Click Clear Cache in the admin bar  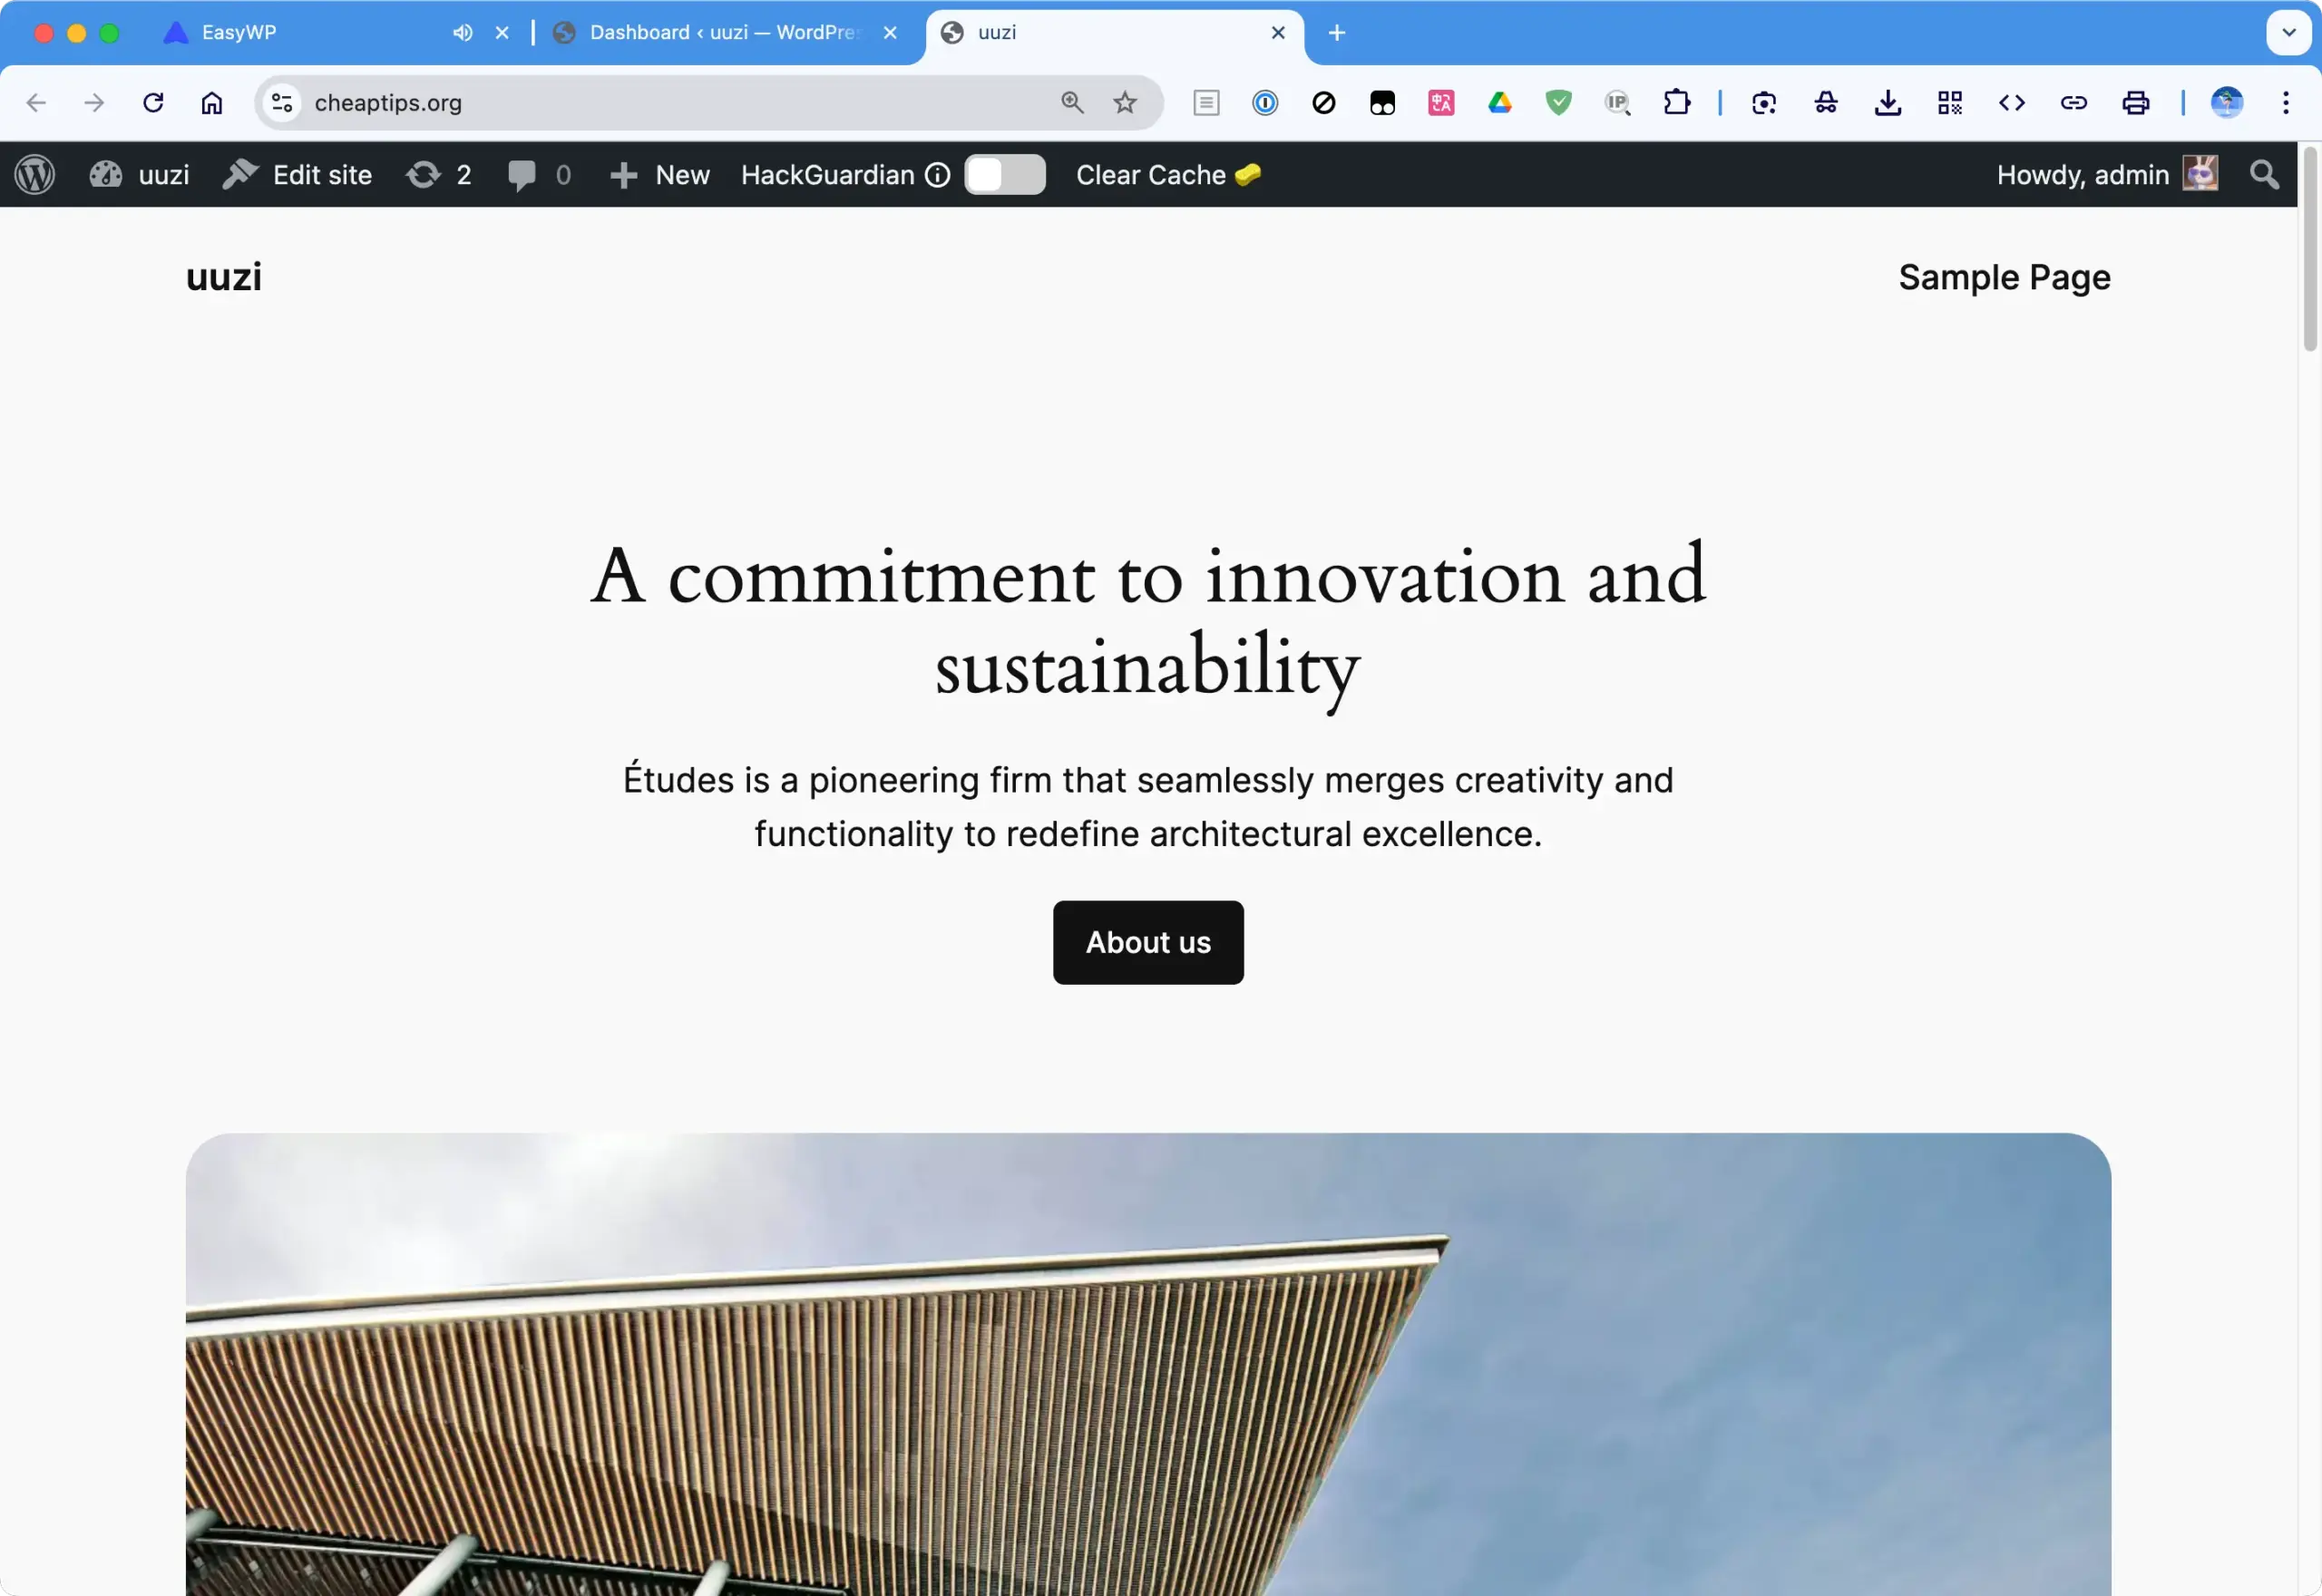point(1168,175)
